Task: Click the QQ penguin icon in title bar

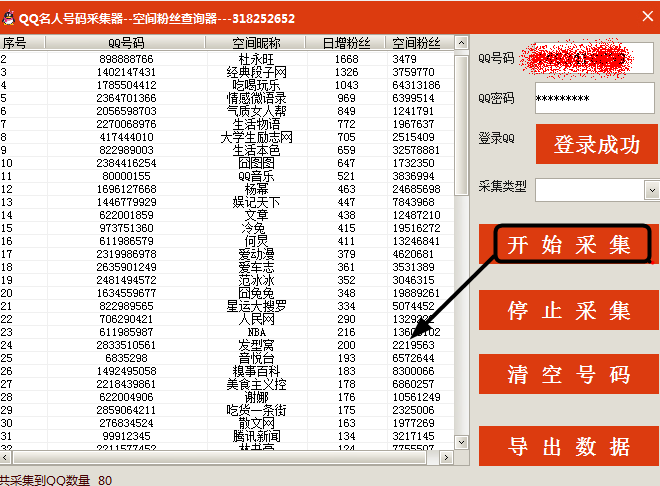Action: pos(8,18)
